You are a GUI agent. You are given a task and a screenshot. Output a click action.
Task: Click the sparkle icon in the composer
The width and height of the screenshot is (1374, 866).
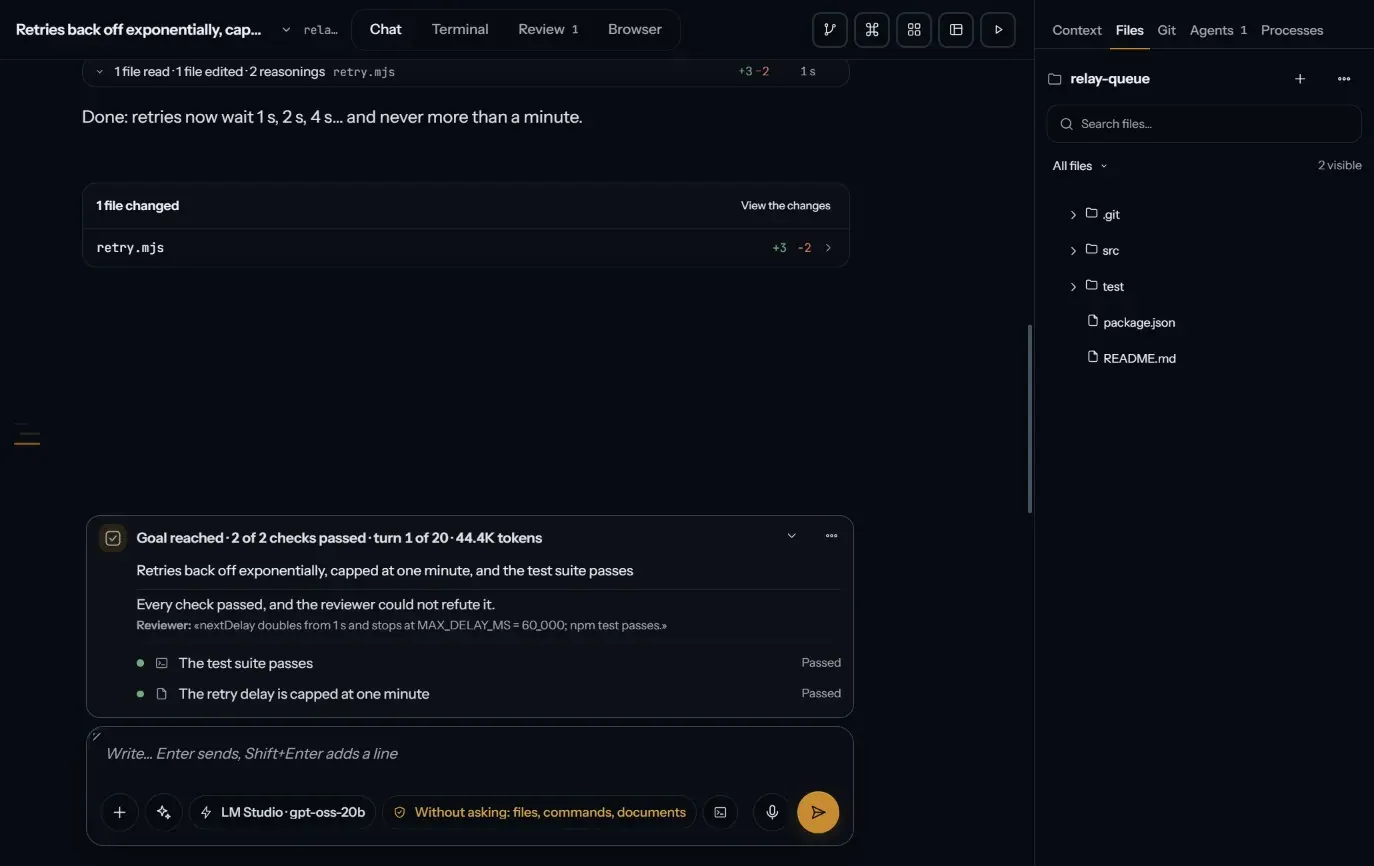(164, 812)
